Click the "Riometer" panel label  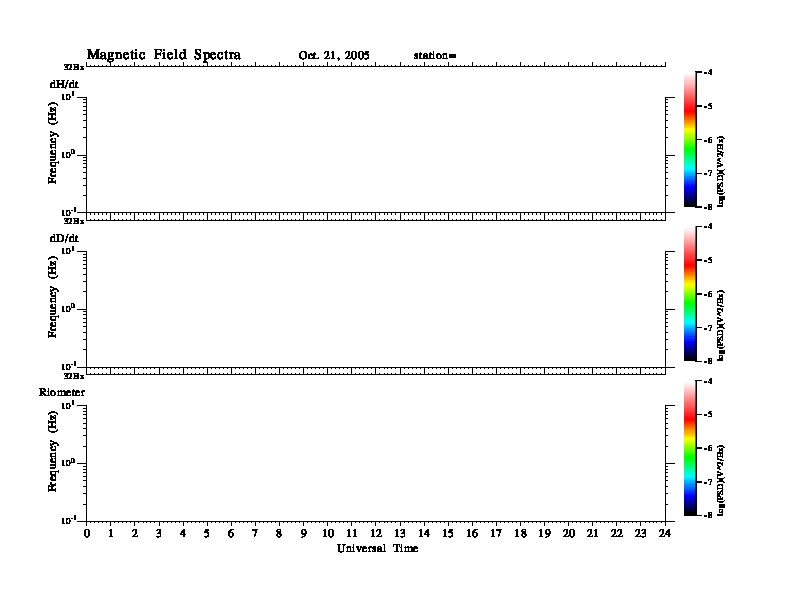tap(62, 392)
